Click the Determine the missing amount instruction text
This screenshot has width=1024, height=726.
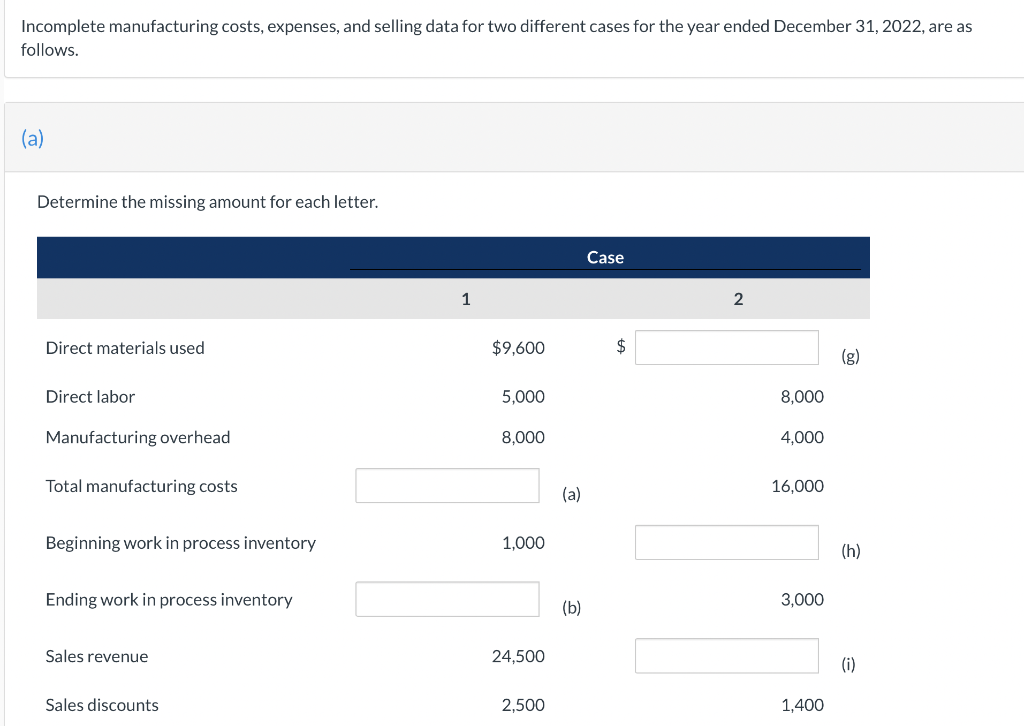coord(207,202)
